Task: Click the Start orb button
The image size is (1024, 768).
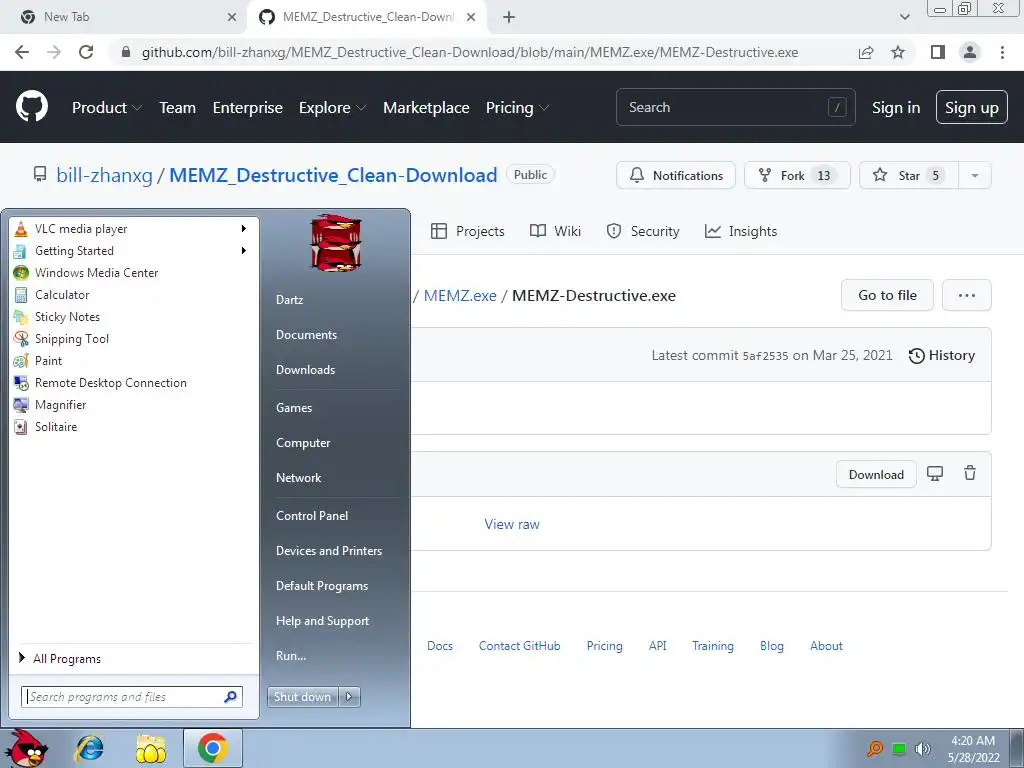Action: 26,748
